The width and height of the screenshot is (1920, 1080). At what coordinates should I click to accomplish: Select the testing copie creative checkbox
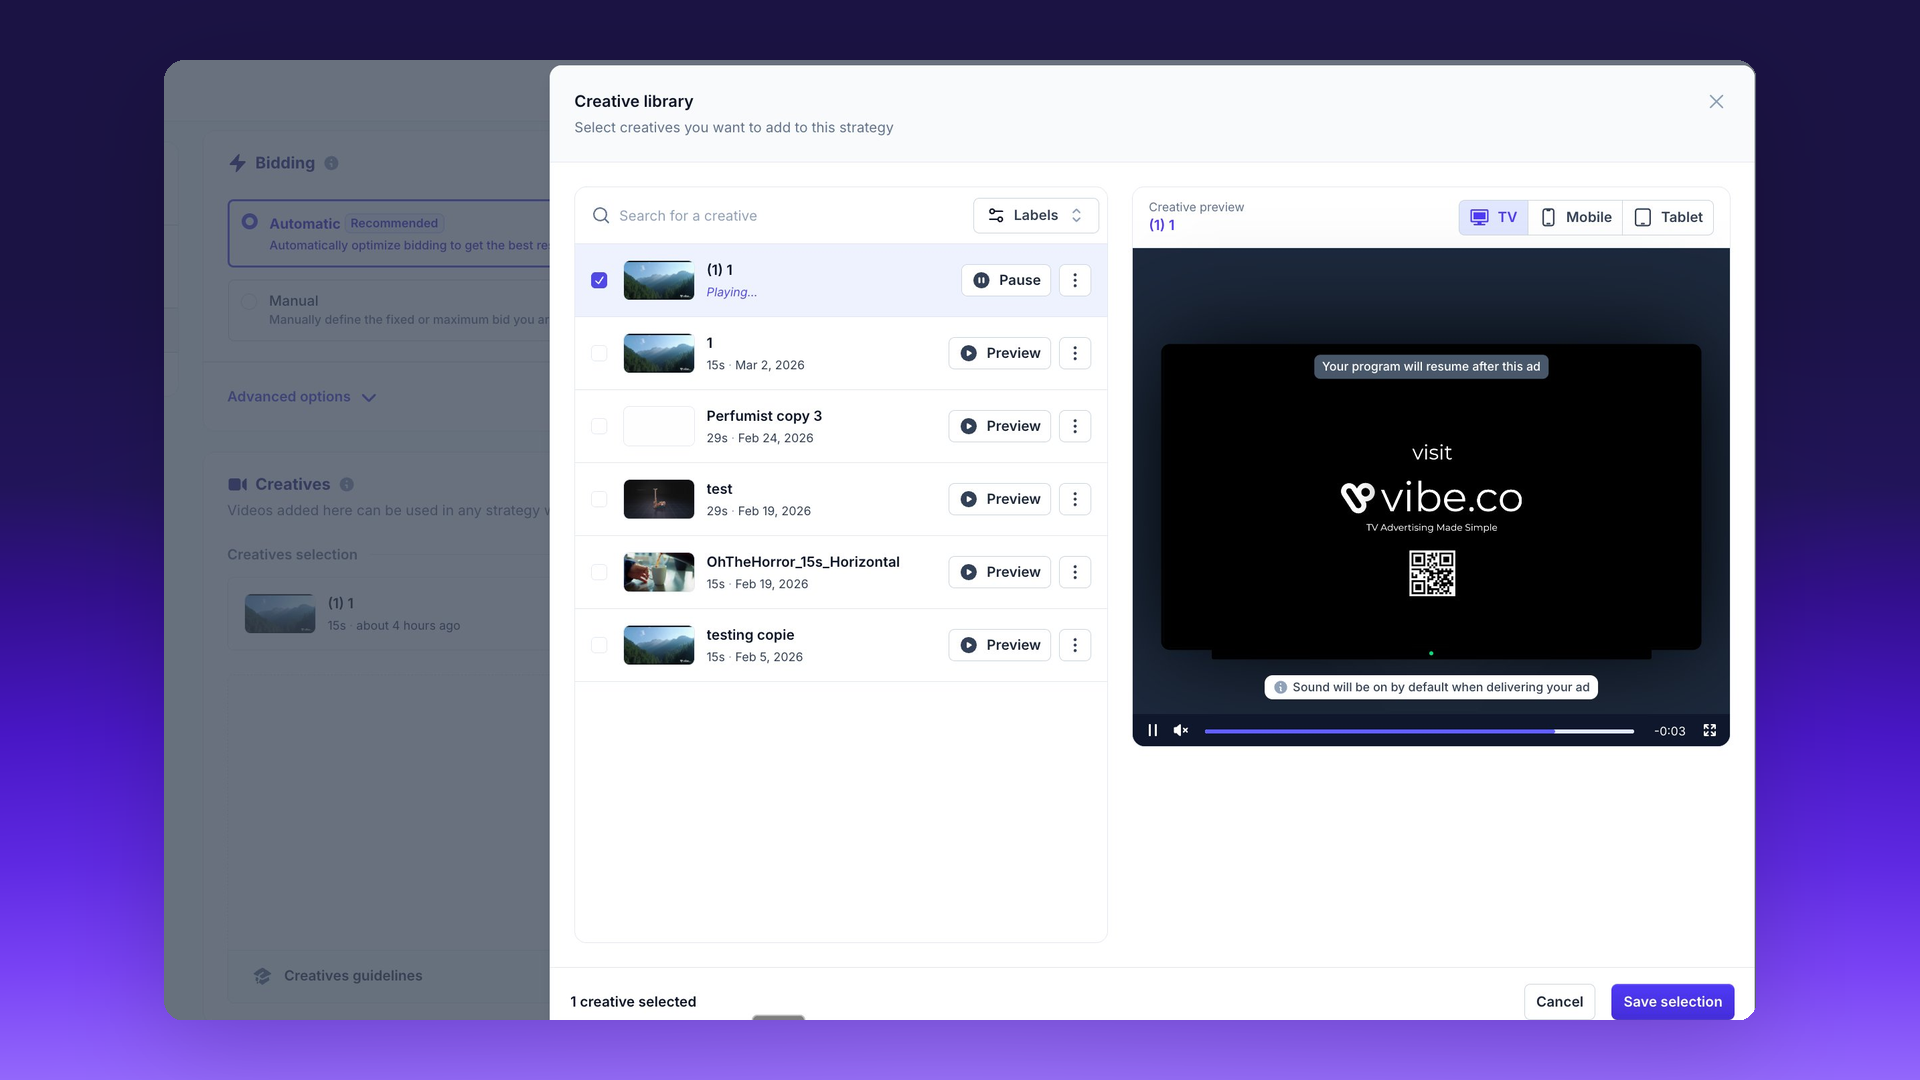coord(599,645)
